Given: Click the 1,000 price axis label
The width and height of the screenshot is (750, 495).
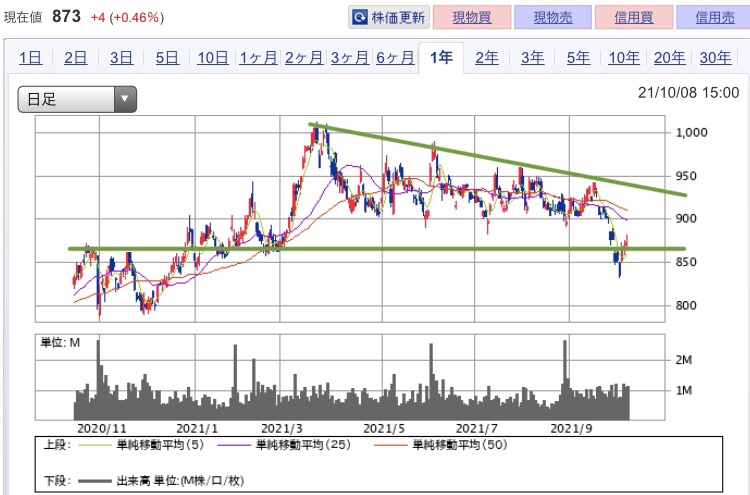Looking at the screenshot, I should pyautogui.click(x=691, y=132).
